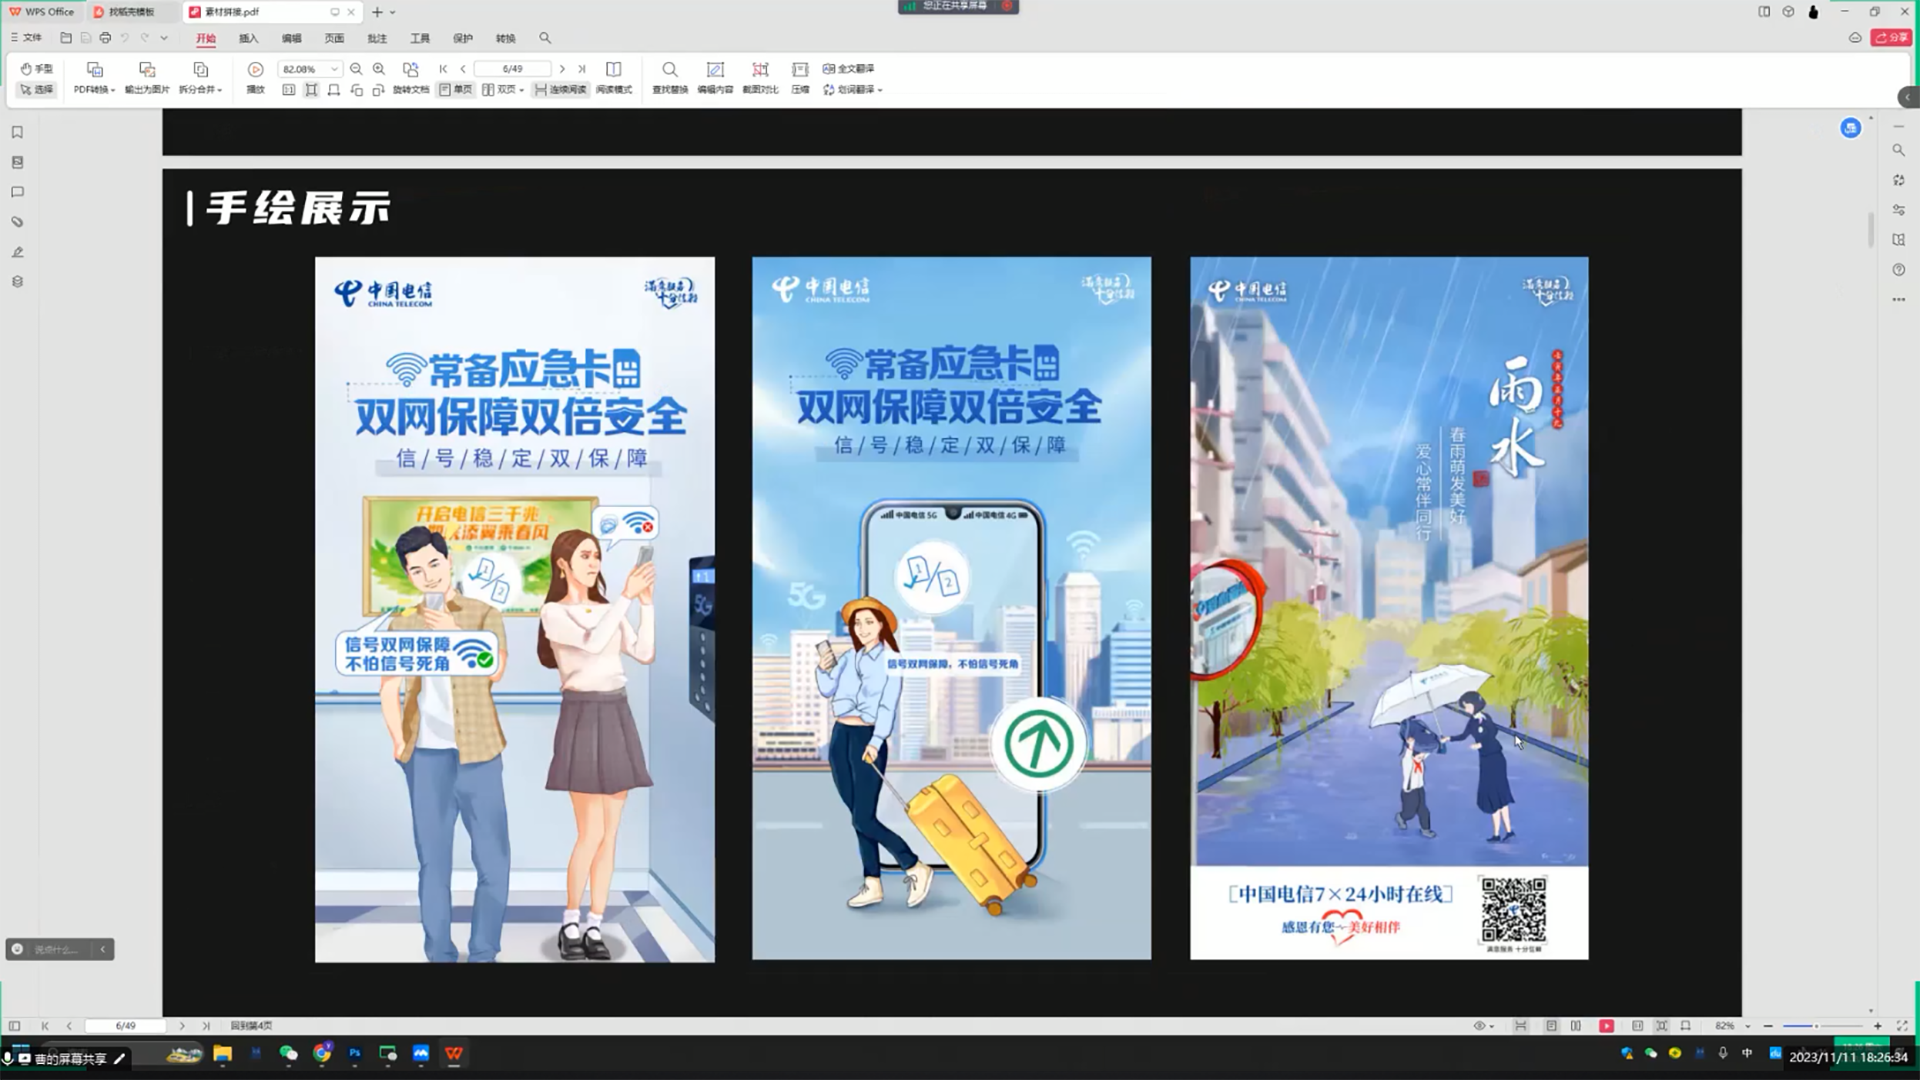
Task: Expand the zoom percentage 82.08% dropdown
Action: click(334, 69)
